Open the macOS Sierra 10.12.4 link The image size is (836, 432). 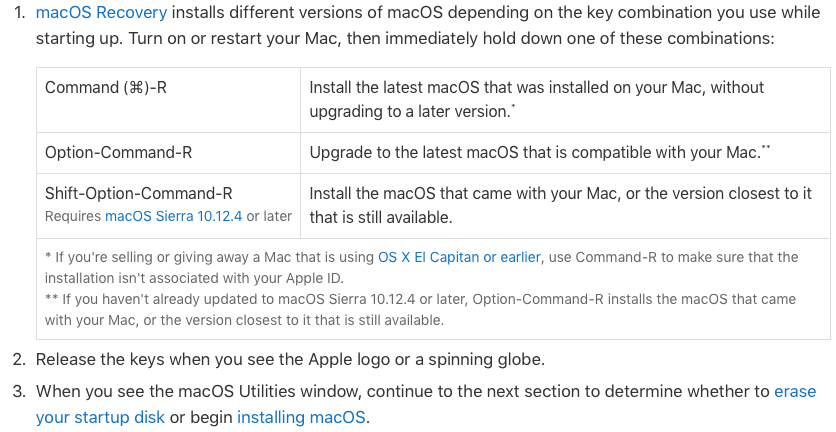tap(173, 217)
